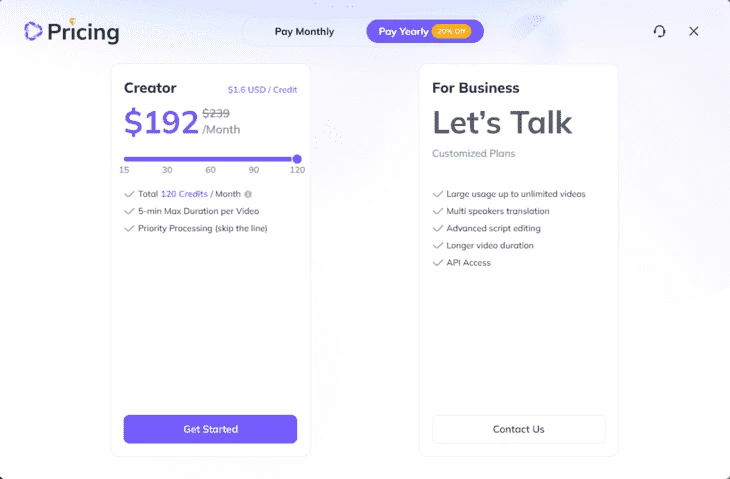The width and height of the screenshot is (730, 479).
Task: Click Get Started for Creator plan
Action: point(210,429)
